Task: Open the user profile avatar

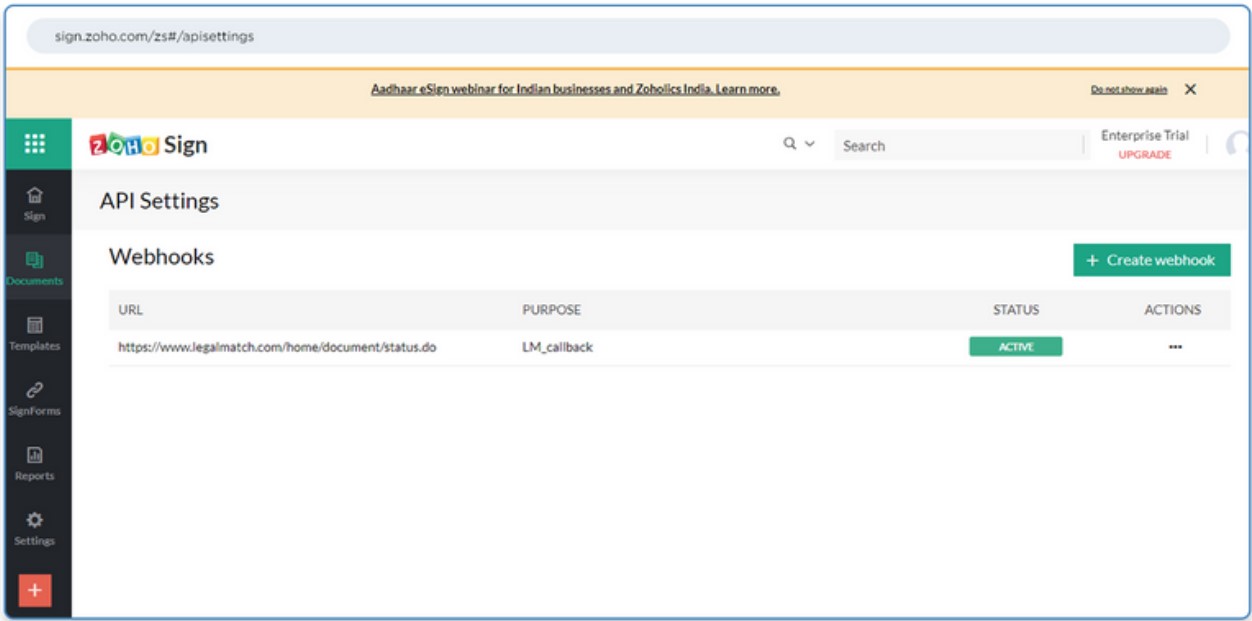Action: point(1238,145)
